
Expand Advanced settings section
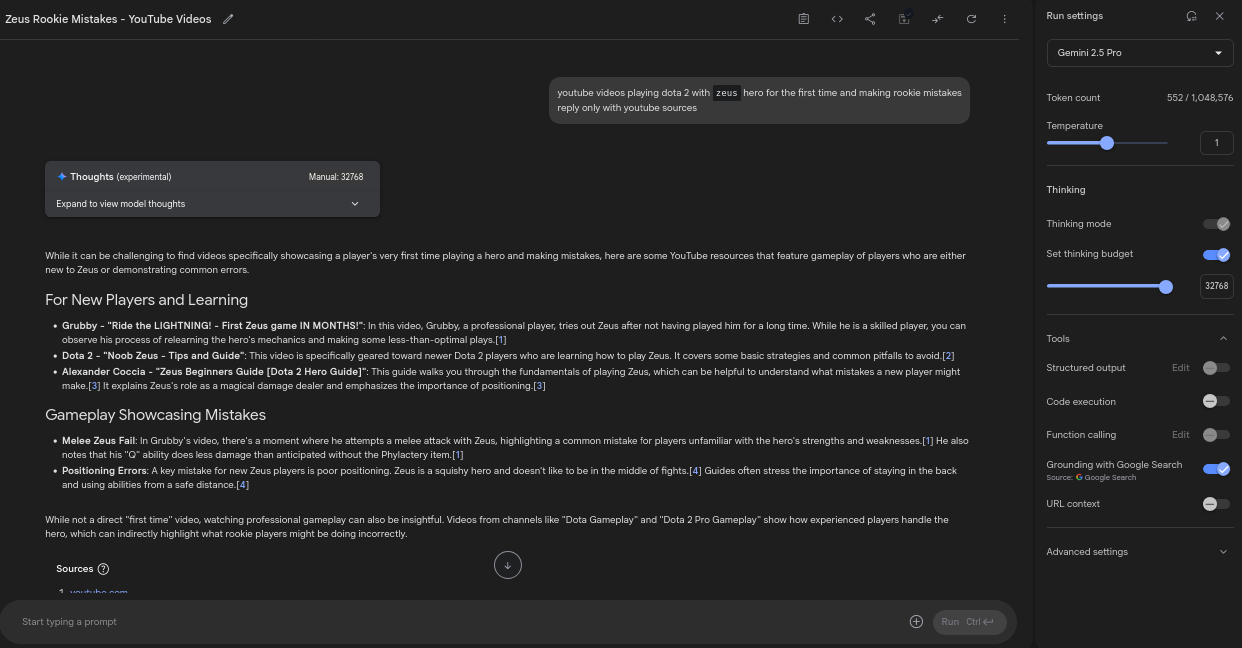click(1139, 552)
